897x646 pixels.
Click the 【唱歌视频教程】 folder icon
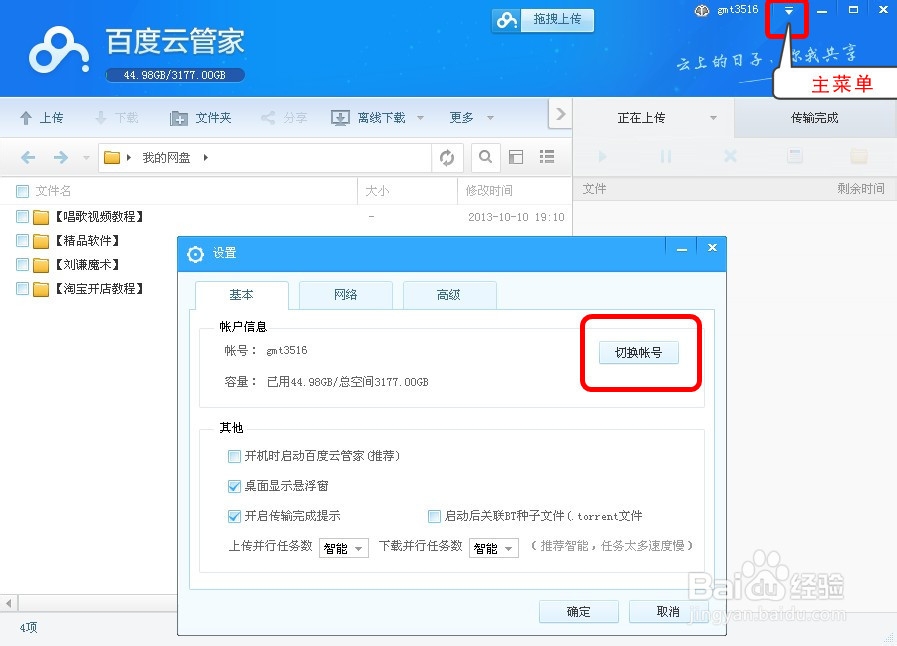pos(41,217)
